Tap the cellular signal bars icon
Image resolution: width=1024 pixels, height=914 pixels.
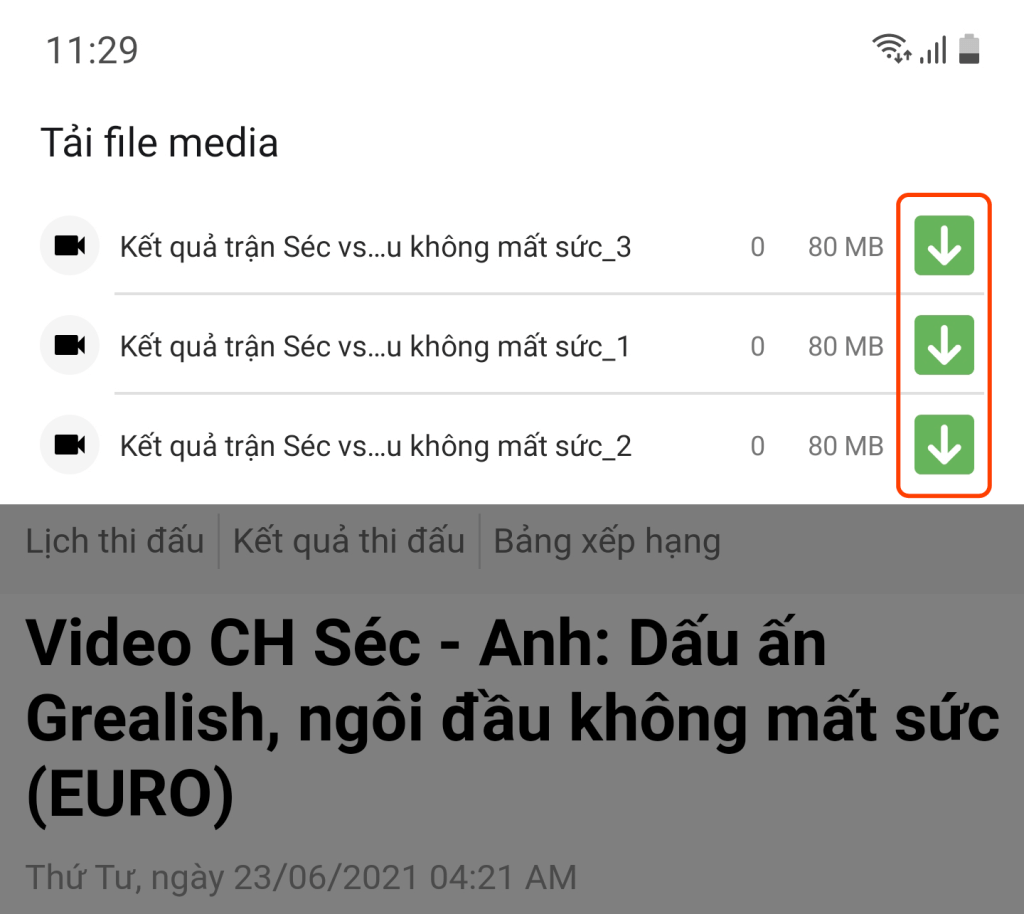pyautogui.click(x=933, y=50)
